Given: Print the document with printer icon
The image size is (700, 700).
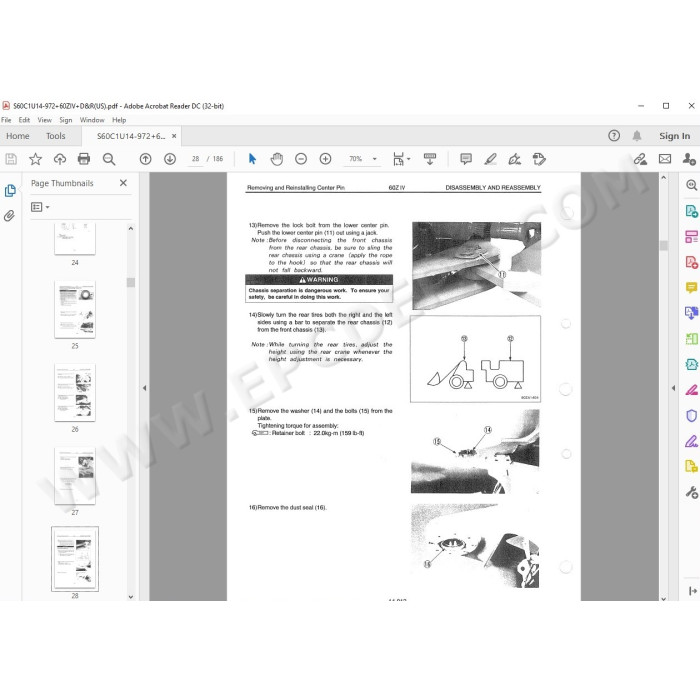Looking at the screenshot, I should pyautogui.click(x=84, y=159).
